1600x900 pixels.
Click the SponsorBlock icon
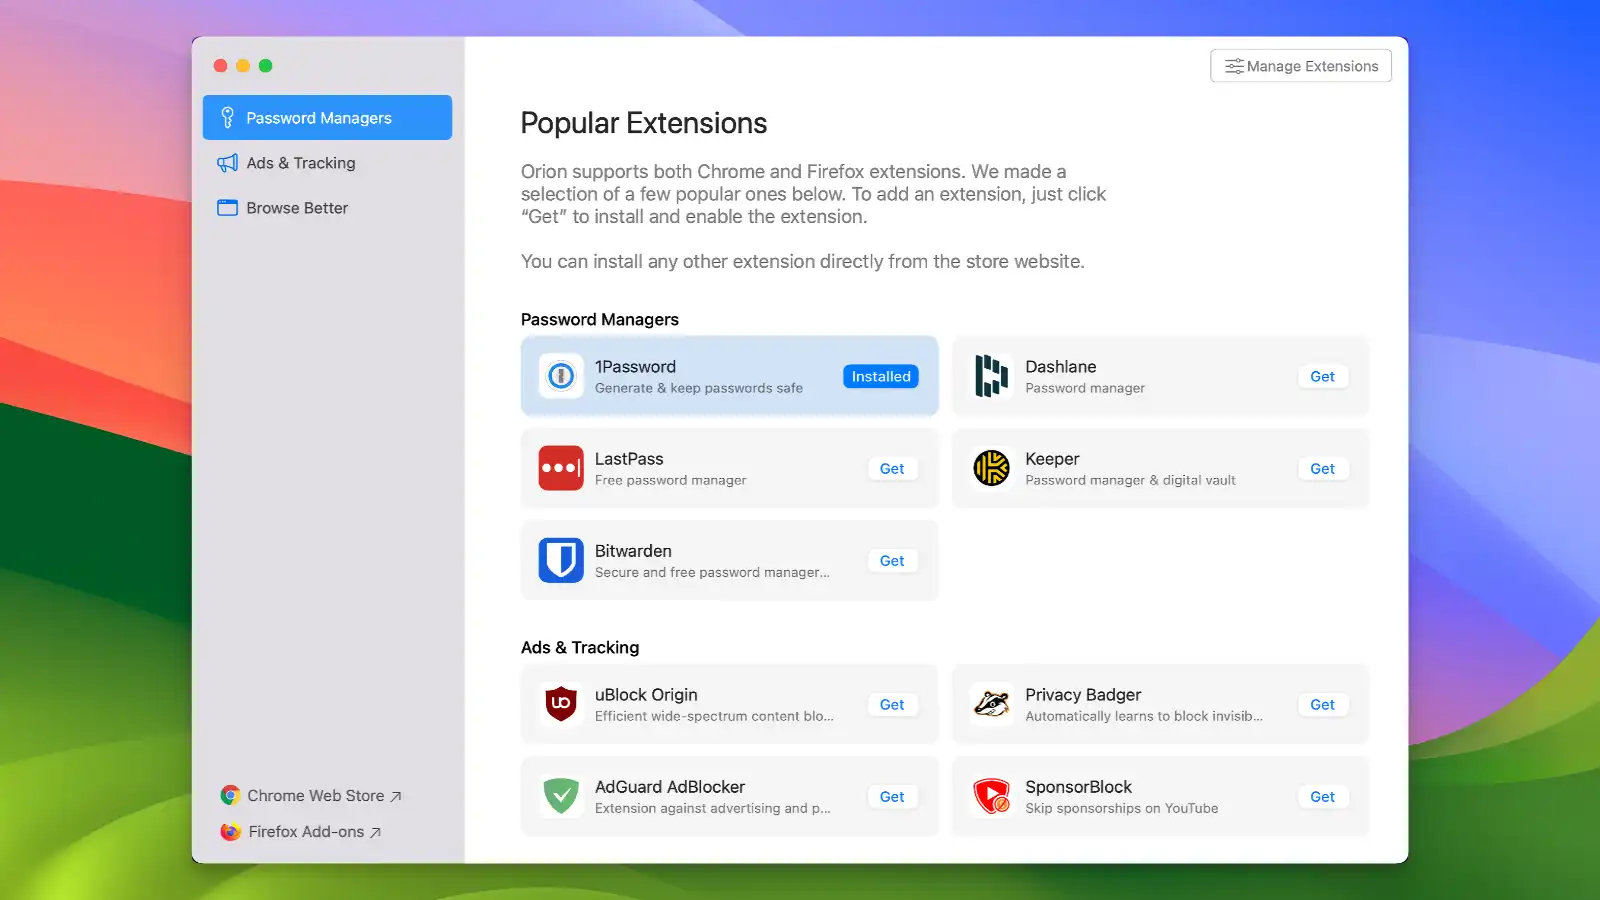click(991, 796)
